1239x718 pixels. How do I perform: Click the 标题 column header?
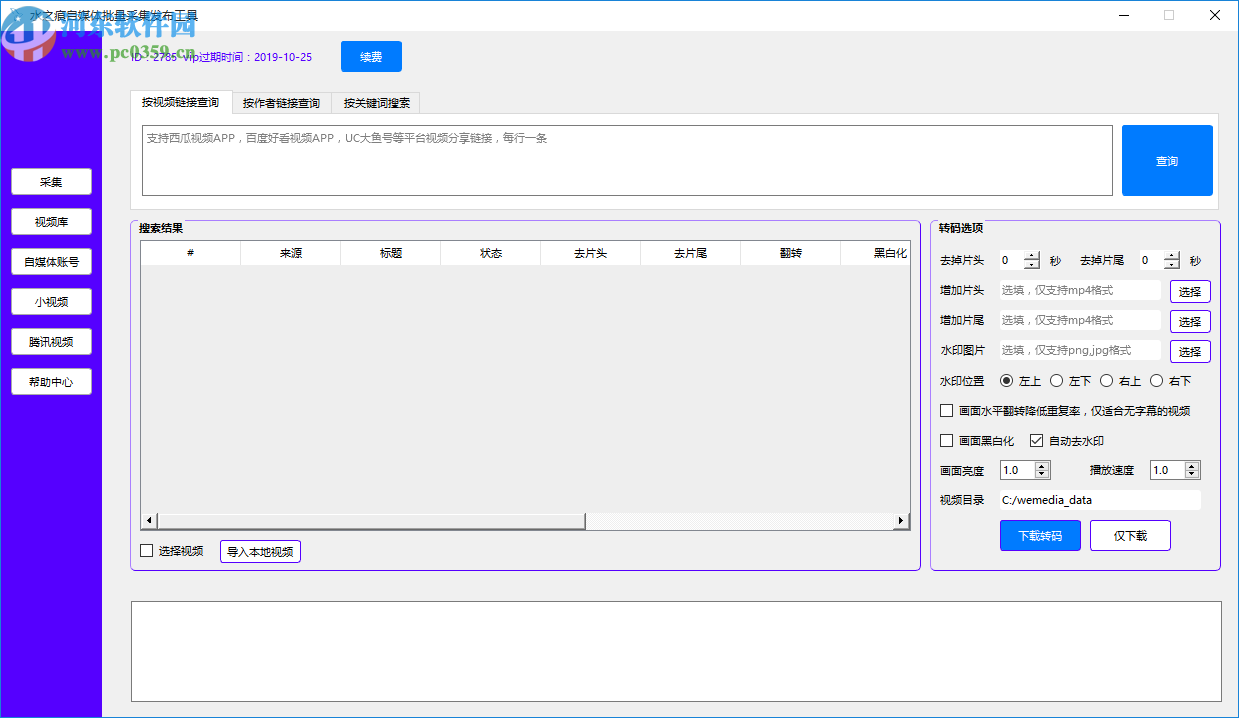[390, 253]
